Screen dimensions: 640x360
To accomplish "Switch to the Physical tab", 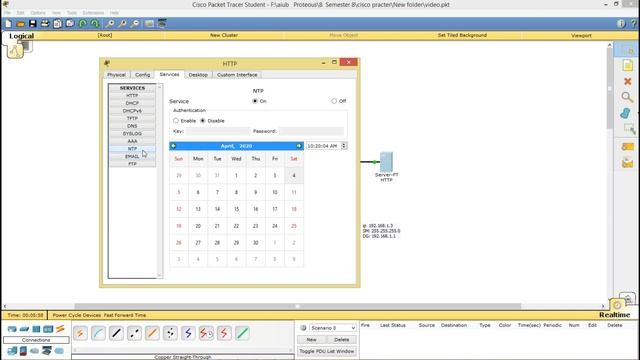I will pyautogui.click(x=116, y=75).
